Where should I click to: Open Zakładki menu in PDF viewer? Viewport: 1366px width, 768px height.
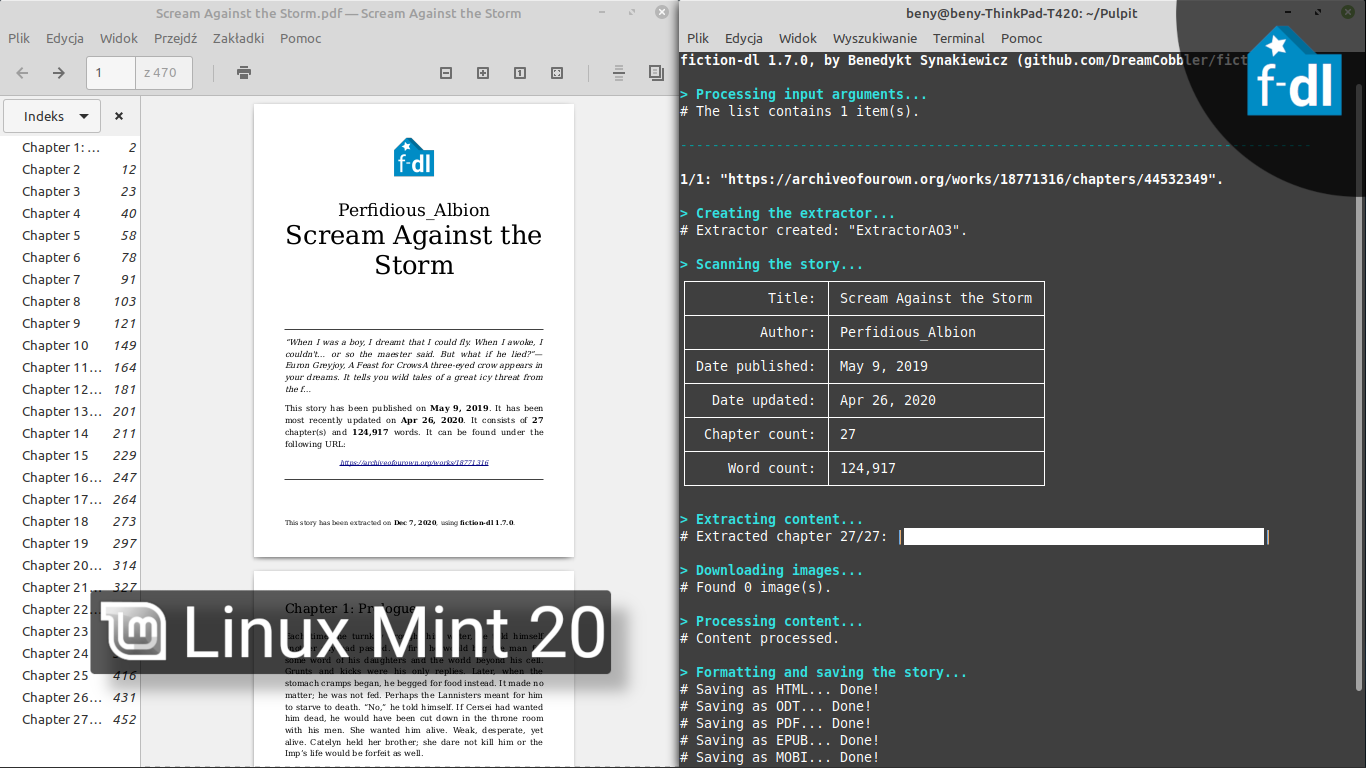239,38
